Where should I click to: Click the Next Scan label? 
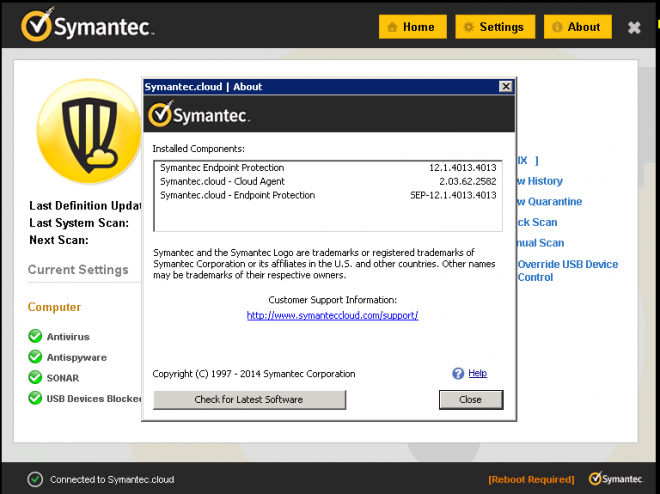[59, 240]
